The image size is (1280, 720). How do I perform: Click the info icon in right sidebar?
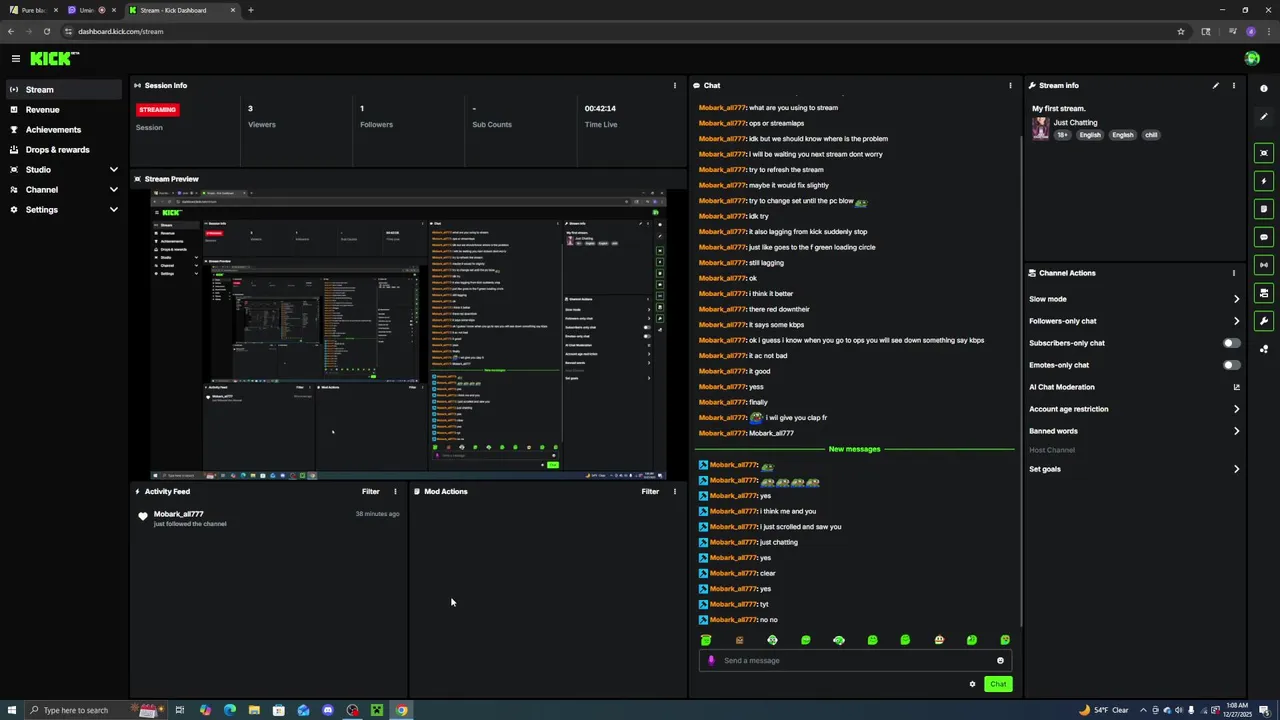pos(1264,89)
